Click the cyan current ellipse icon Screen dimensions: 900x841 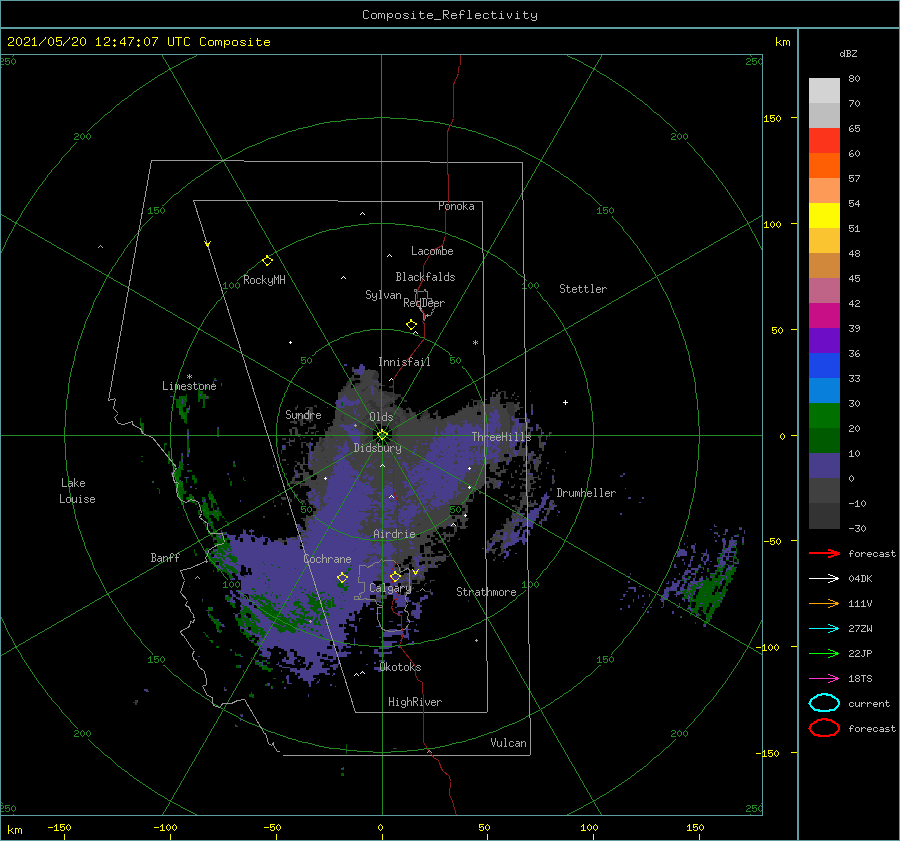(824, 703)
